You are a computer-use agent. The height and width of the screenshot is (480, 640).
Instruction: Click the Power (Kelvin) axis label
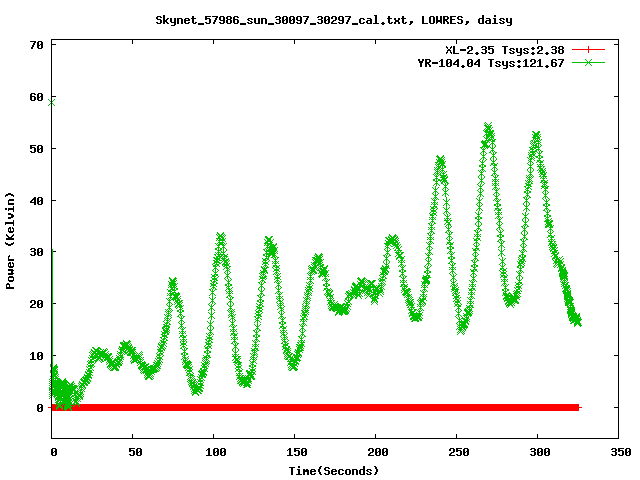(10, 241)
